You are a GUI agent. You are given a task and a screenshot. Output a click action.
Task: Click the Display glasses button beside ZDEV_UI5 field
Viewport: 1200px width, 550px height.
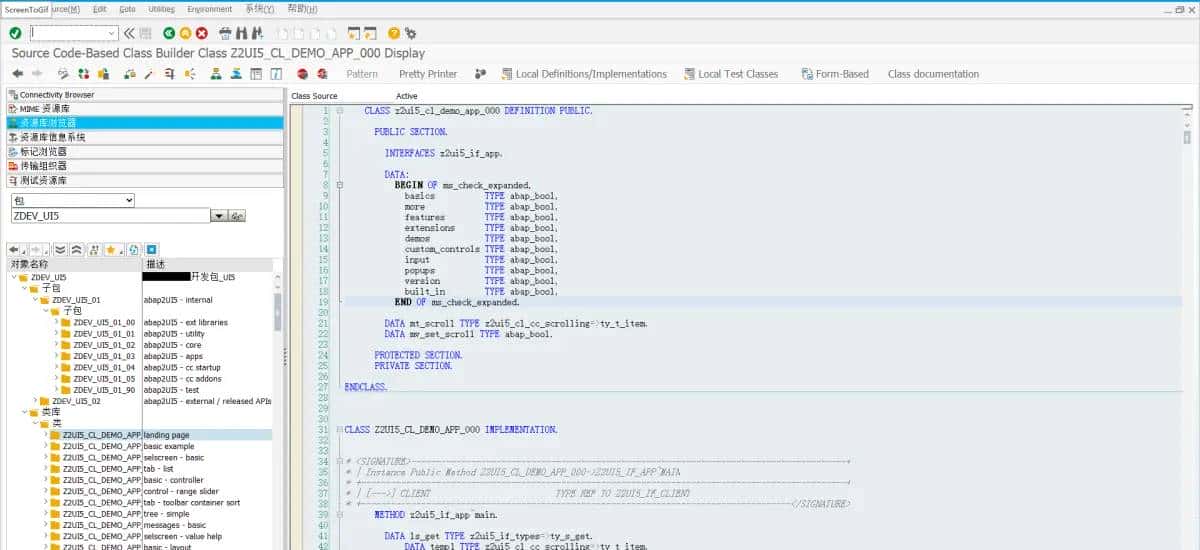click(237, 216)
